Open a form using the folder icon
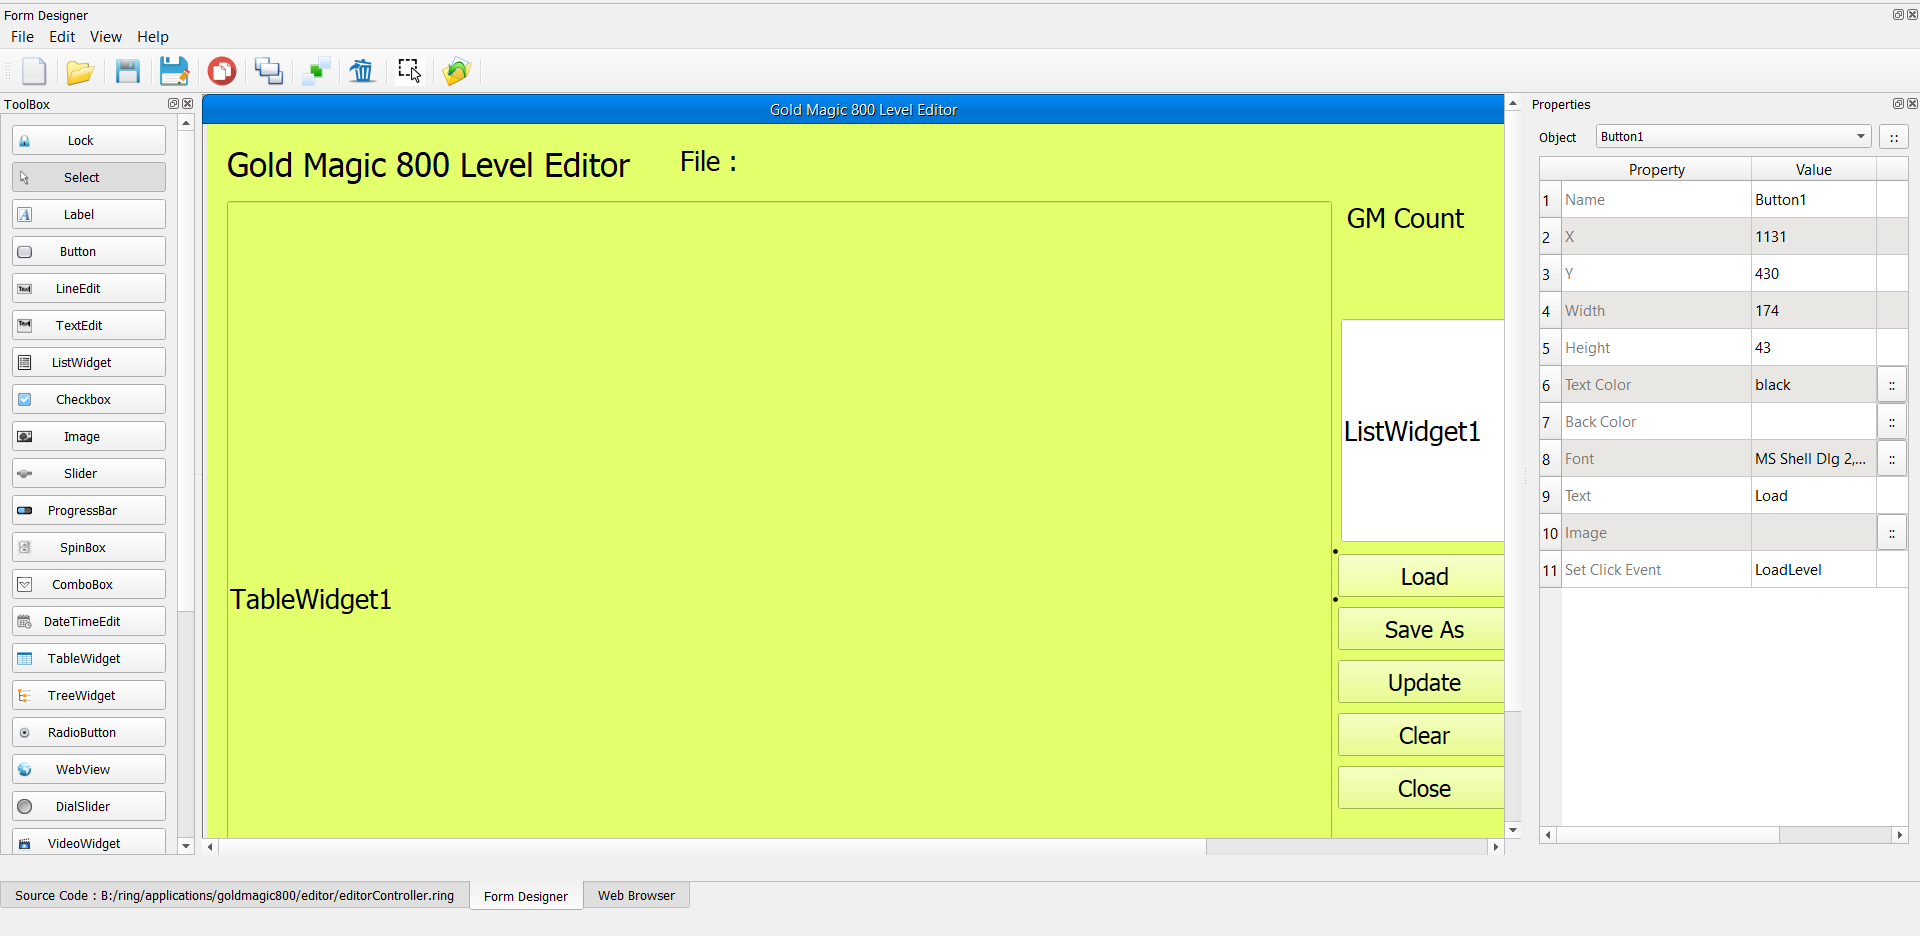1920x936 pixels. point(80,71)
